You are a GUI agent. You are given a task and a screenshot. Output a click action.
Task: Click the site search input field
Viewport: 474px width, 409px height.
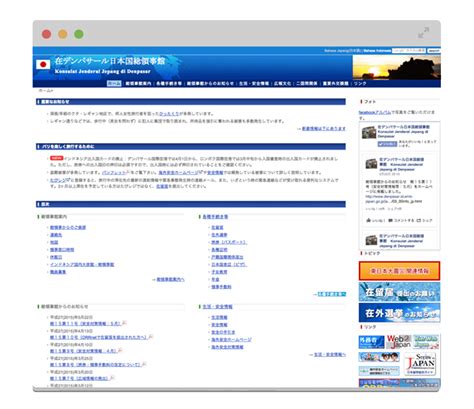point(409,51)
